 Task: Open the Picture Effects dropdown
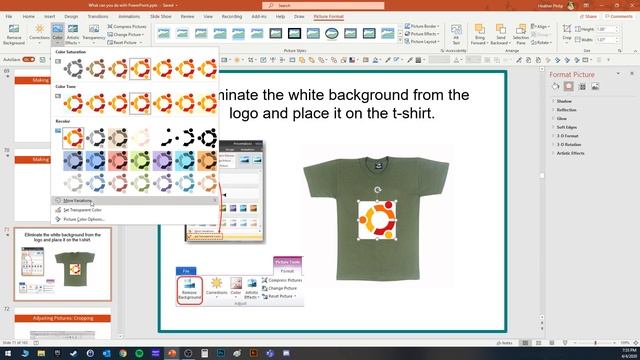pos(422,34)
